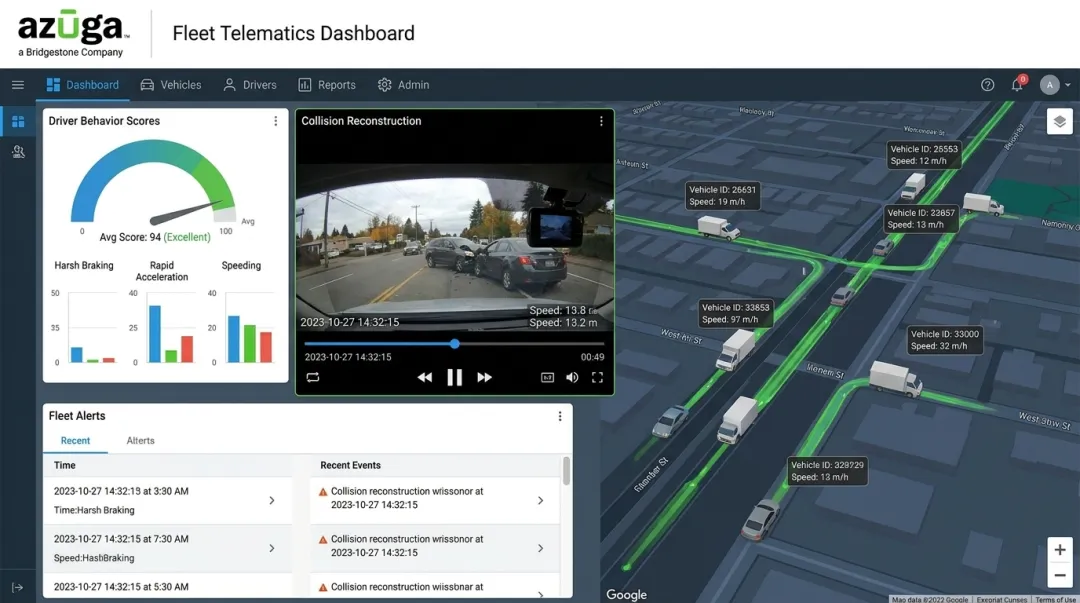Open the map layers button
1080x603 pixels.
pos(1059,122)
